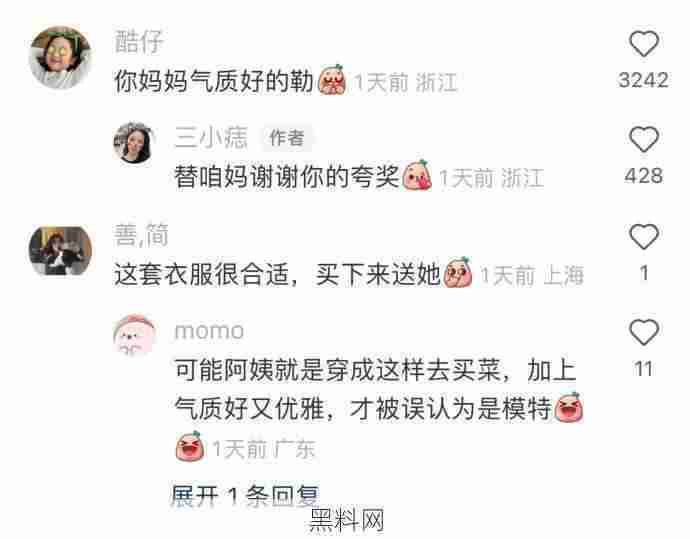Click the 作者 author badge

pos(287,138)
